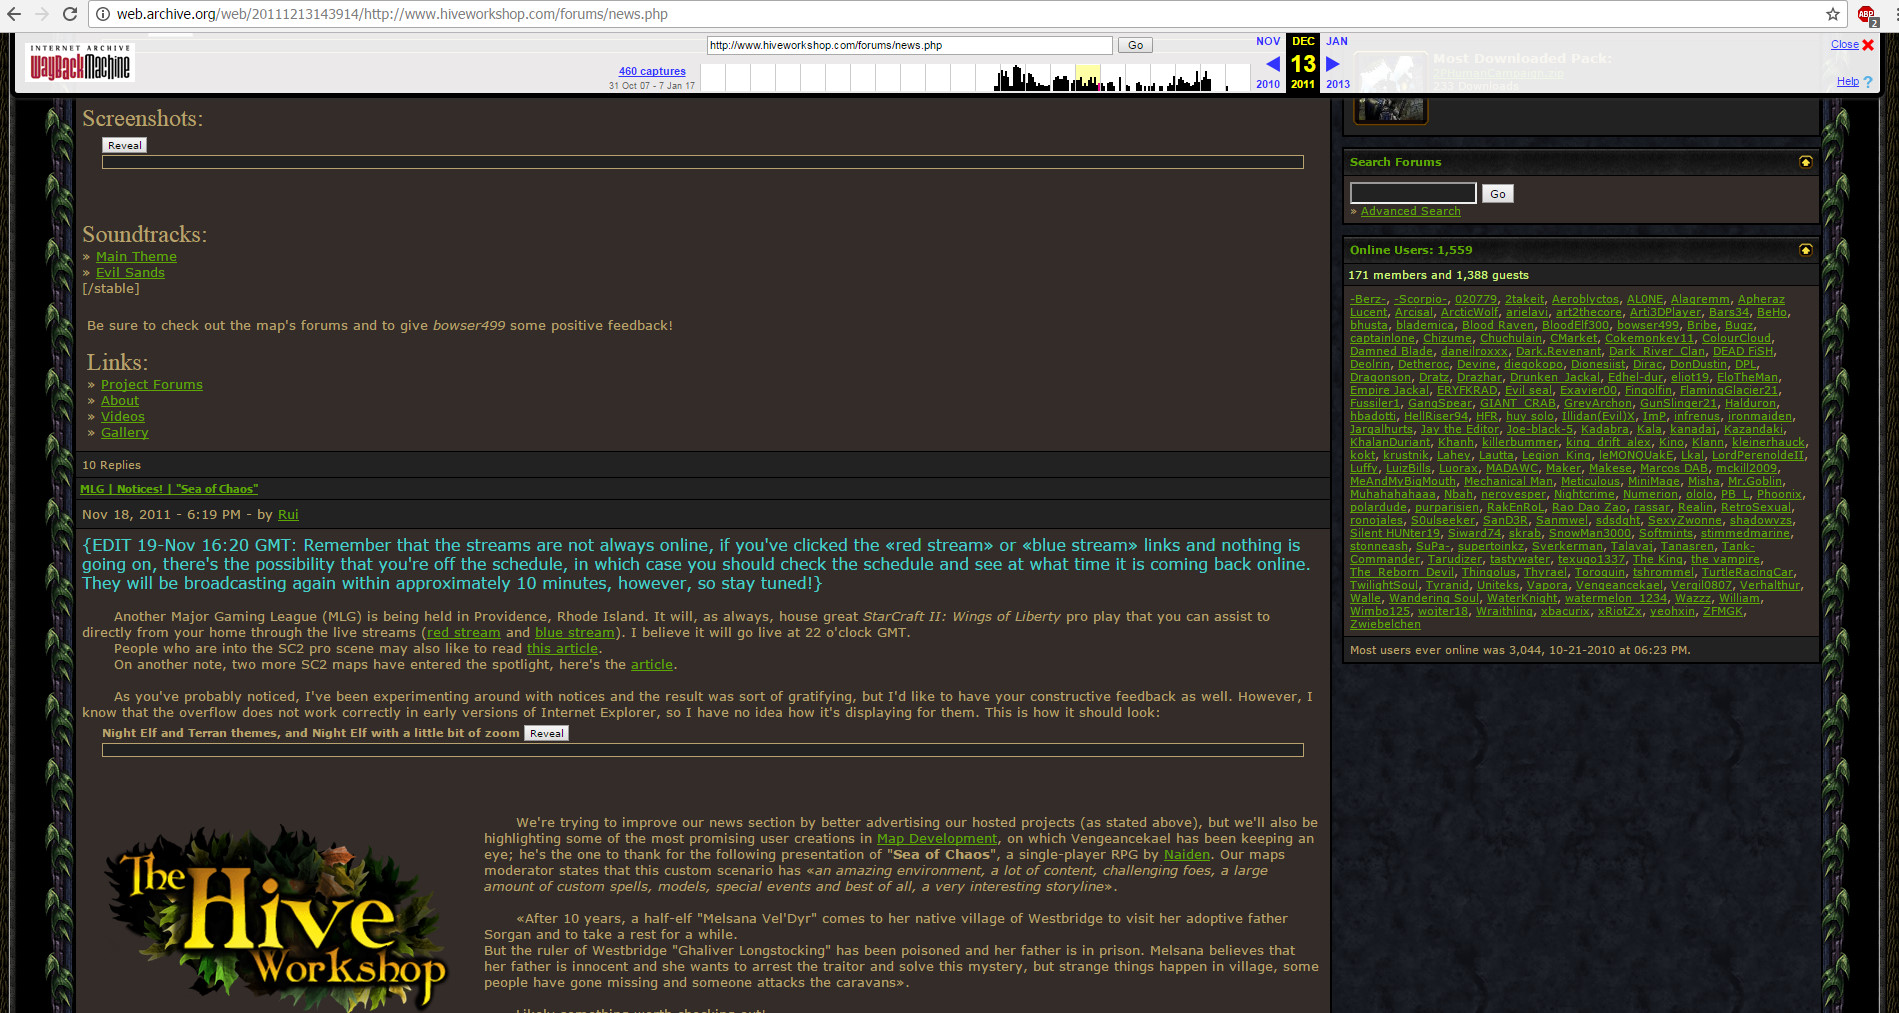Open the 460 captures link
Screen dimensions: 1899x1013
[x=652, y=71]
